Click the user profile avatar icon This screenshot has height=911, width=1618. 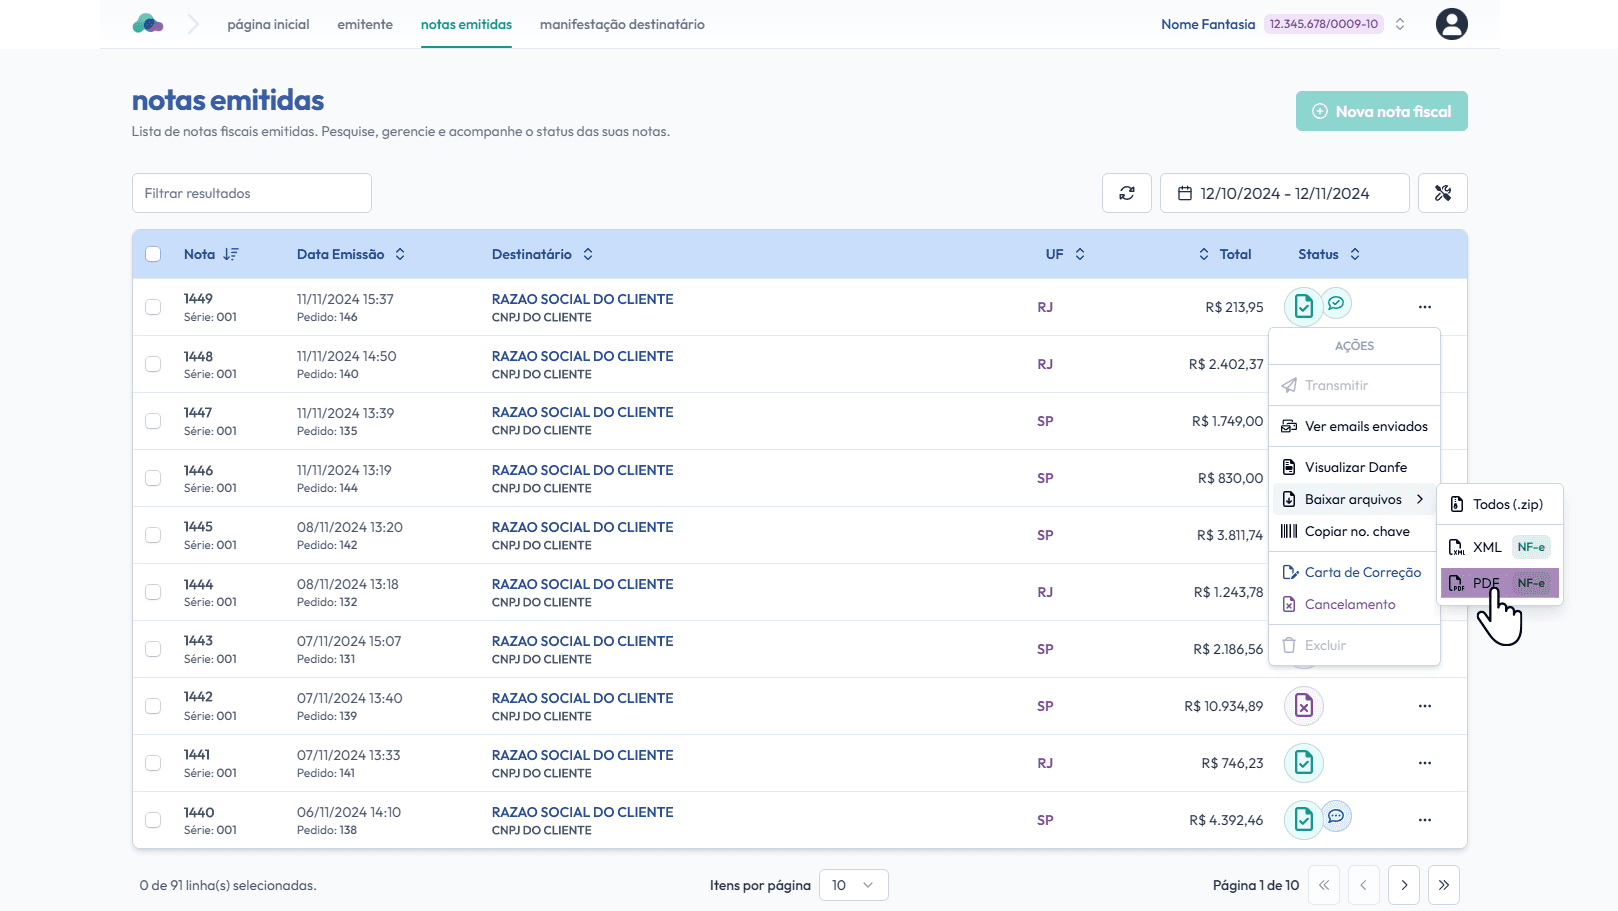(1451, 24)
